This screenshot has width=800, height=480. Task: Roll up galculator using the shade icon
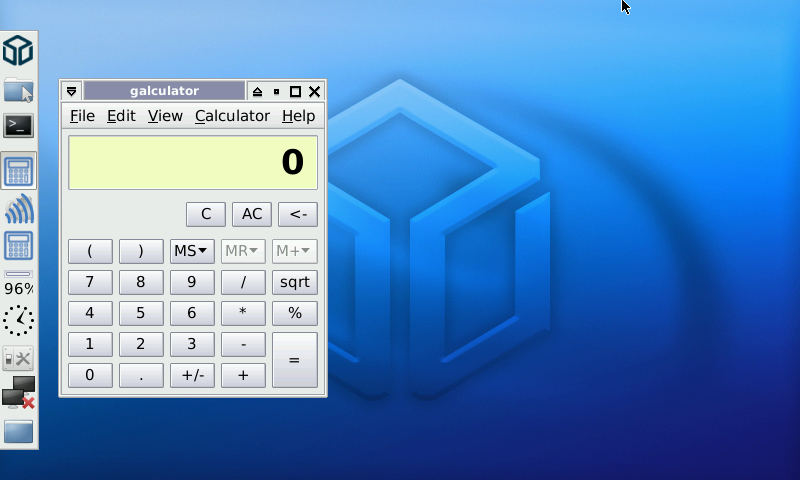pyautogui.click(x=257, y=92)
